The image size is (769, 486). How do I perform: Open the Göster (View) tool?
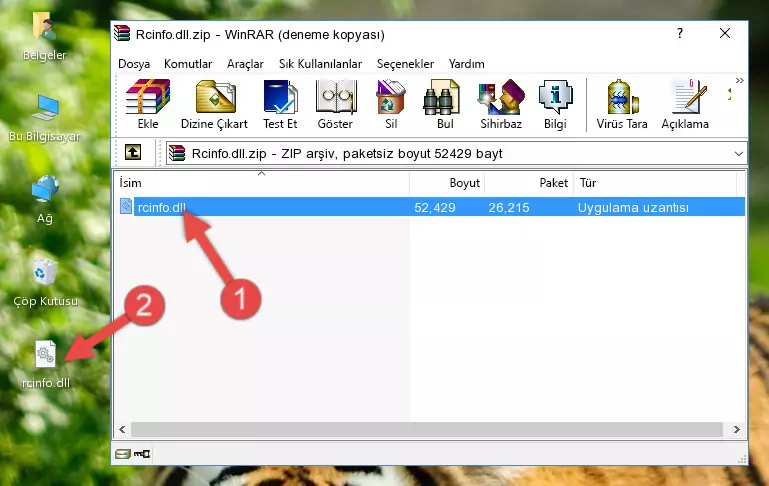(335, 104)
